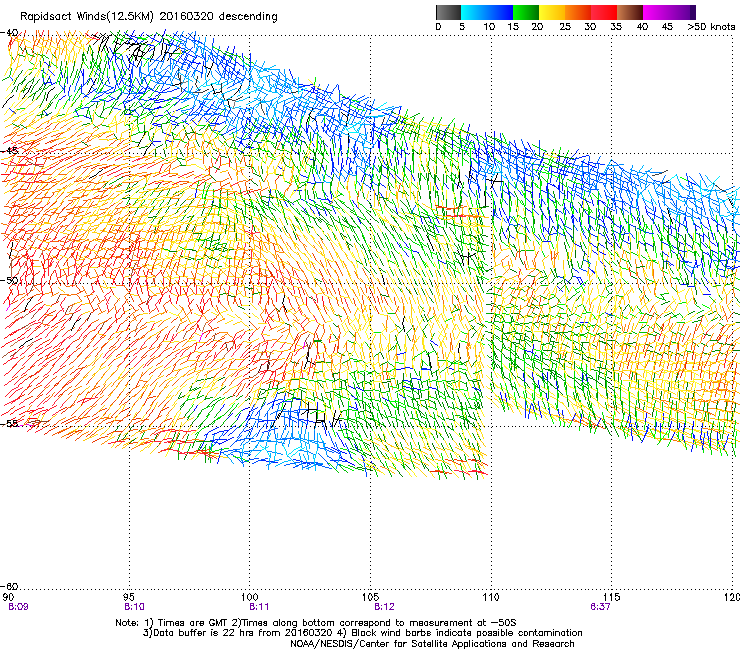Click the brown 35-40 knots legend segment
740x650 pixels.
[x=630, y=12]
